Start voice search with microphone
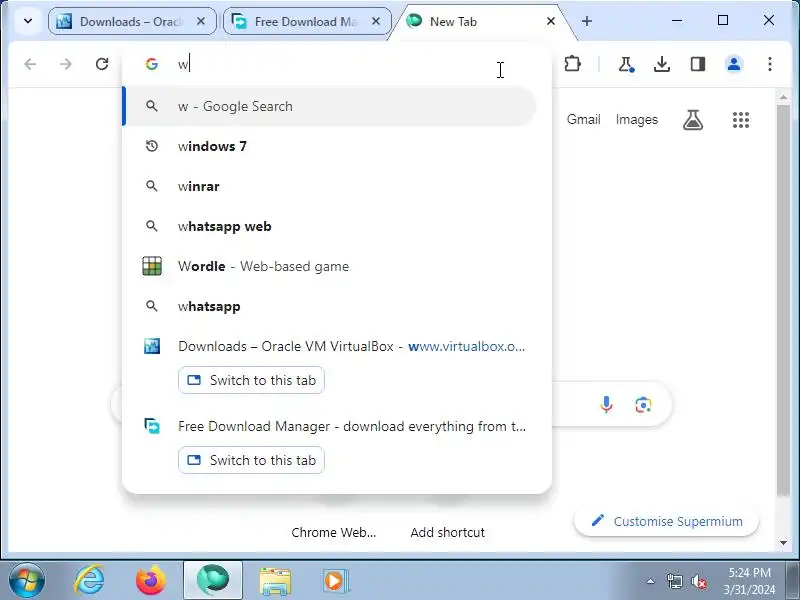Viewport: 800px width, 600px height. pyautogui.click(x=606, y=405)
